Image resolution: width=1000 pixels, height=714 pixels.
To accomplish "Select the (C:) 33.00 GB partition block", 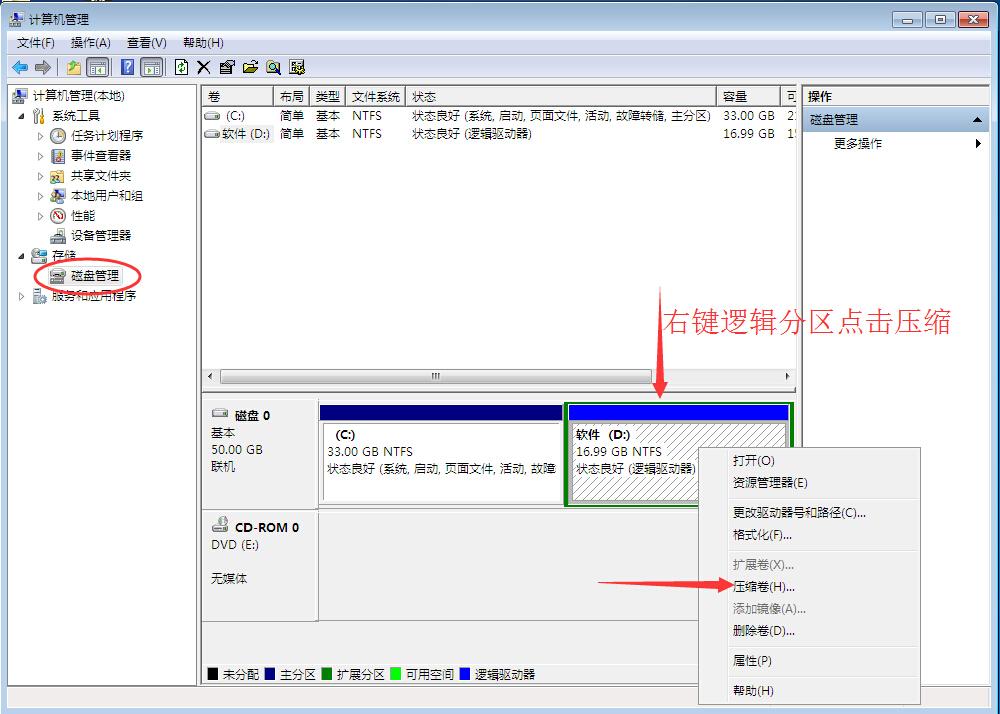I will point(441,454).
